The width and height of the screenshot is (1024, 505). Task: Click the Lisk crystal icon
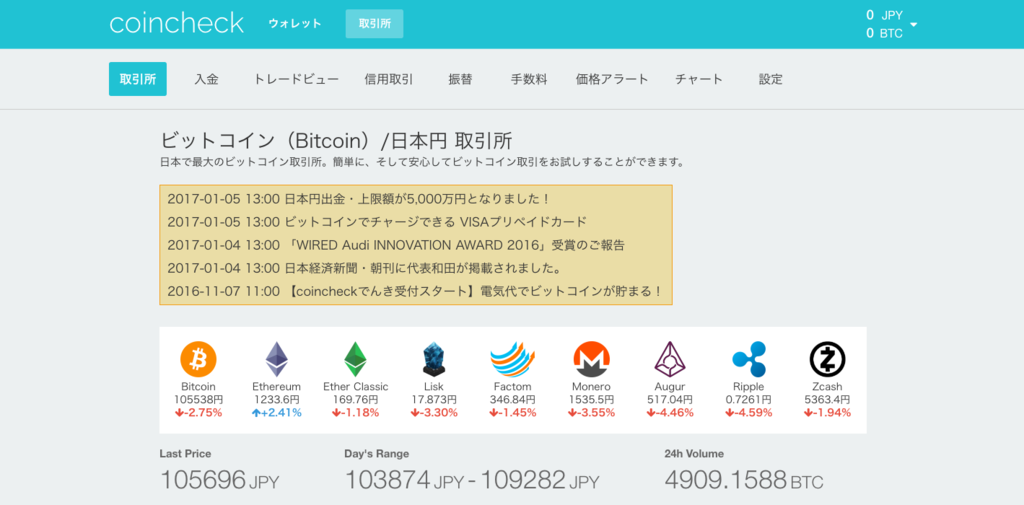[434, 359]
